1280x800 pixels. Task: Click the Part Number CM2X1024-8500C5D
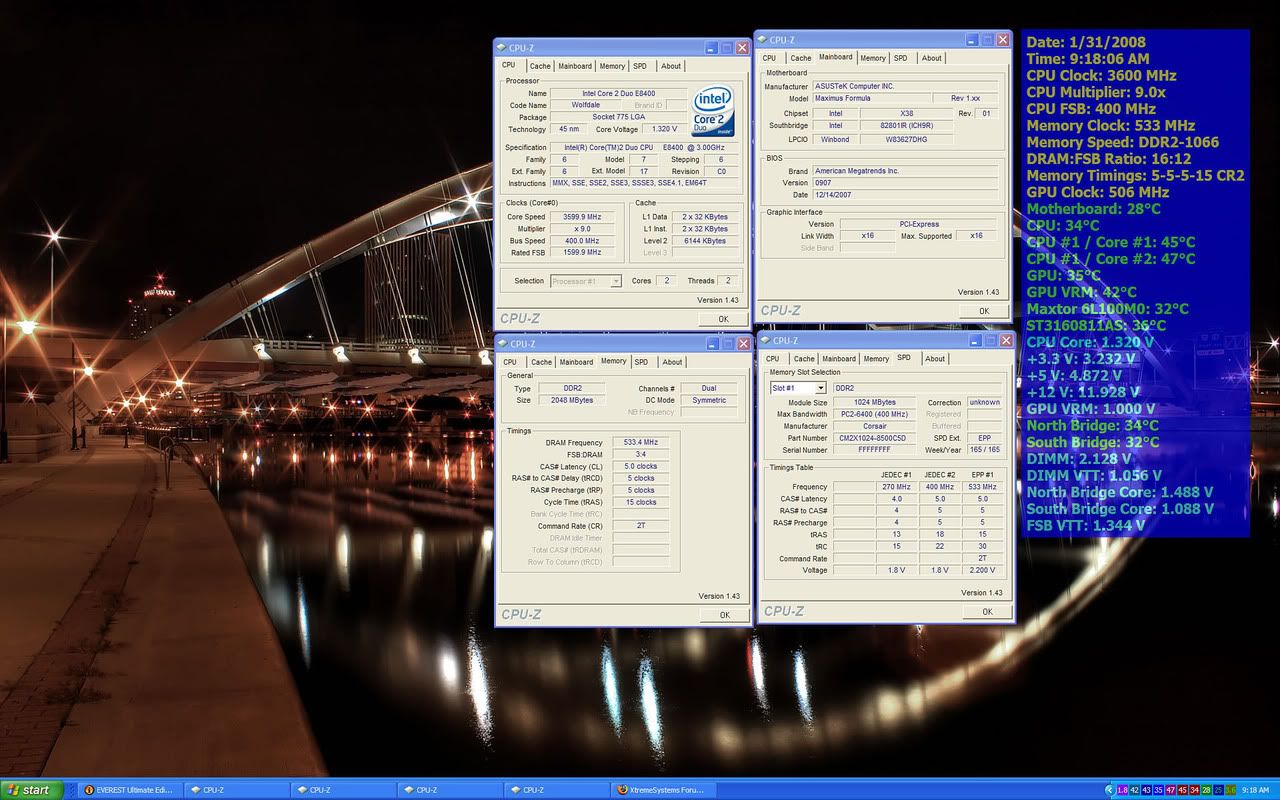click(x=874, y=438)
